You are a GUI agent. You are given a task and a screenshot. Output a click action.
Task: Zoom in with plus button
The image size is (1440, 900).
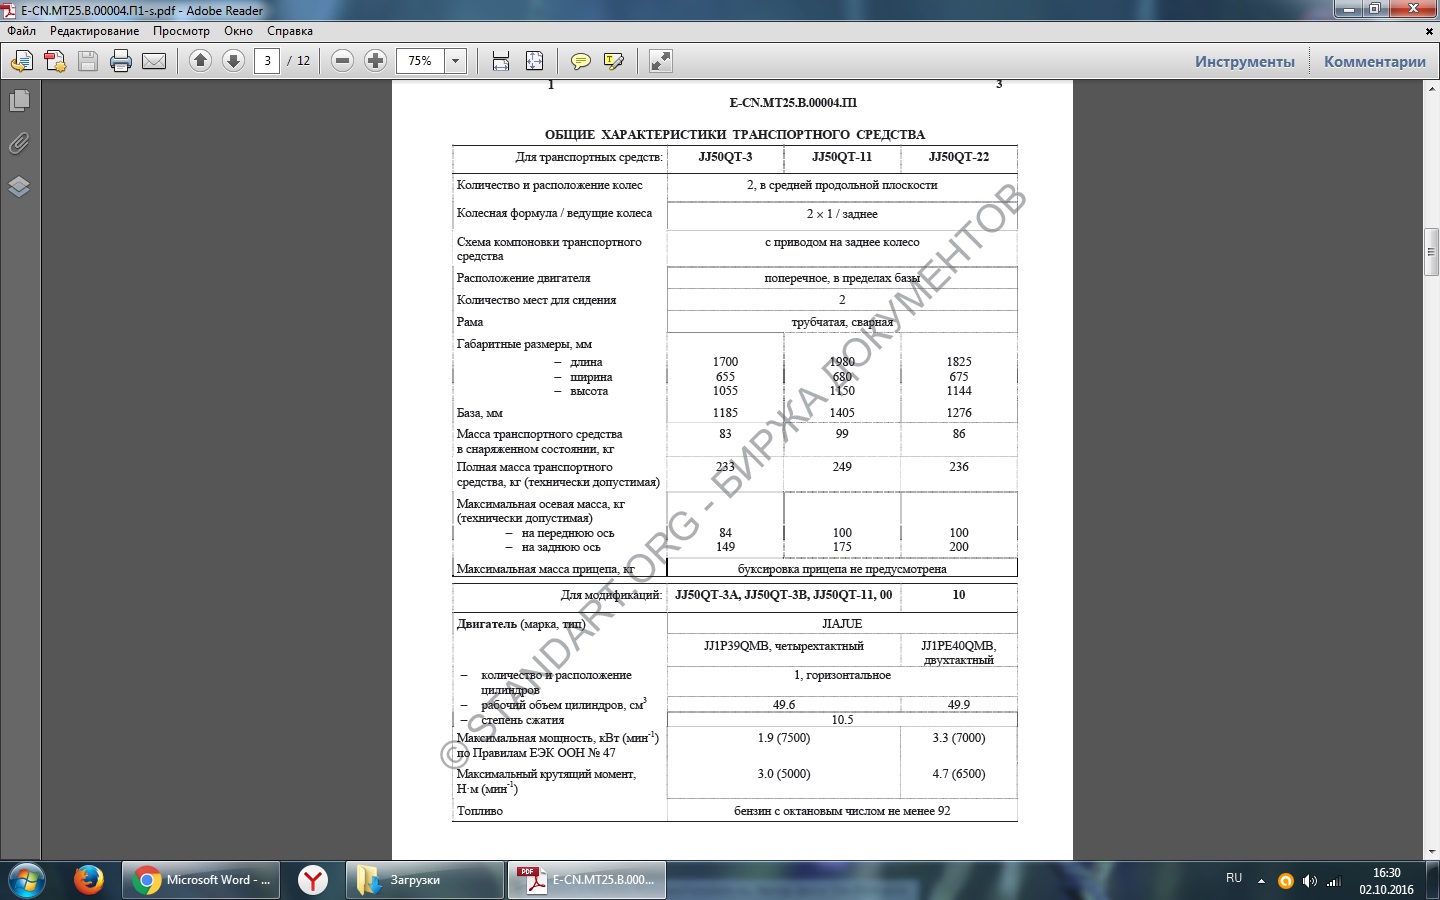pyautogui.click(x=375, y=61)
